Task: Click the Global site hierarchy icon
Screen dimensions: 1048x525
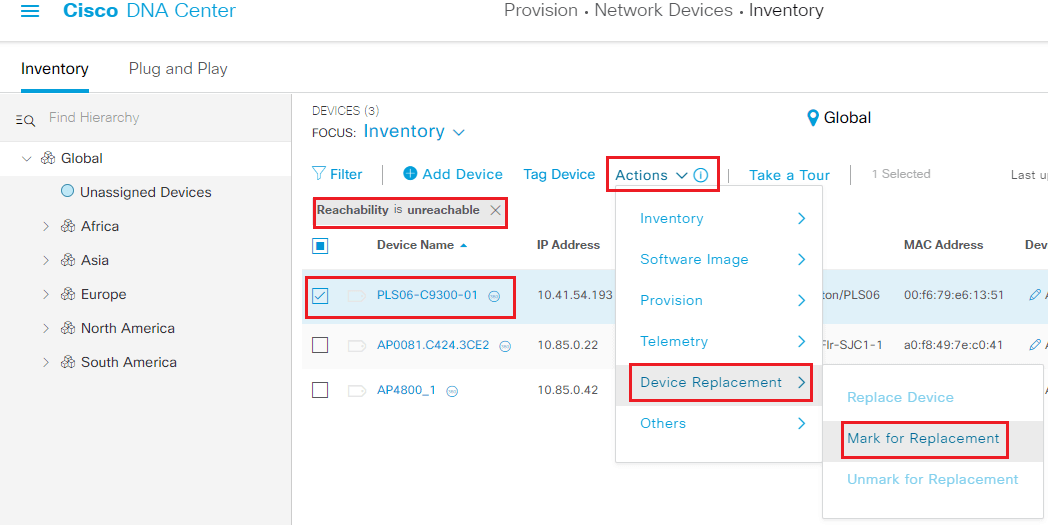Action: coord(47,159)
